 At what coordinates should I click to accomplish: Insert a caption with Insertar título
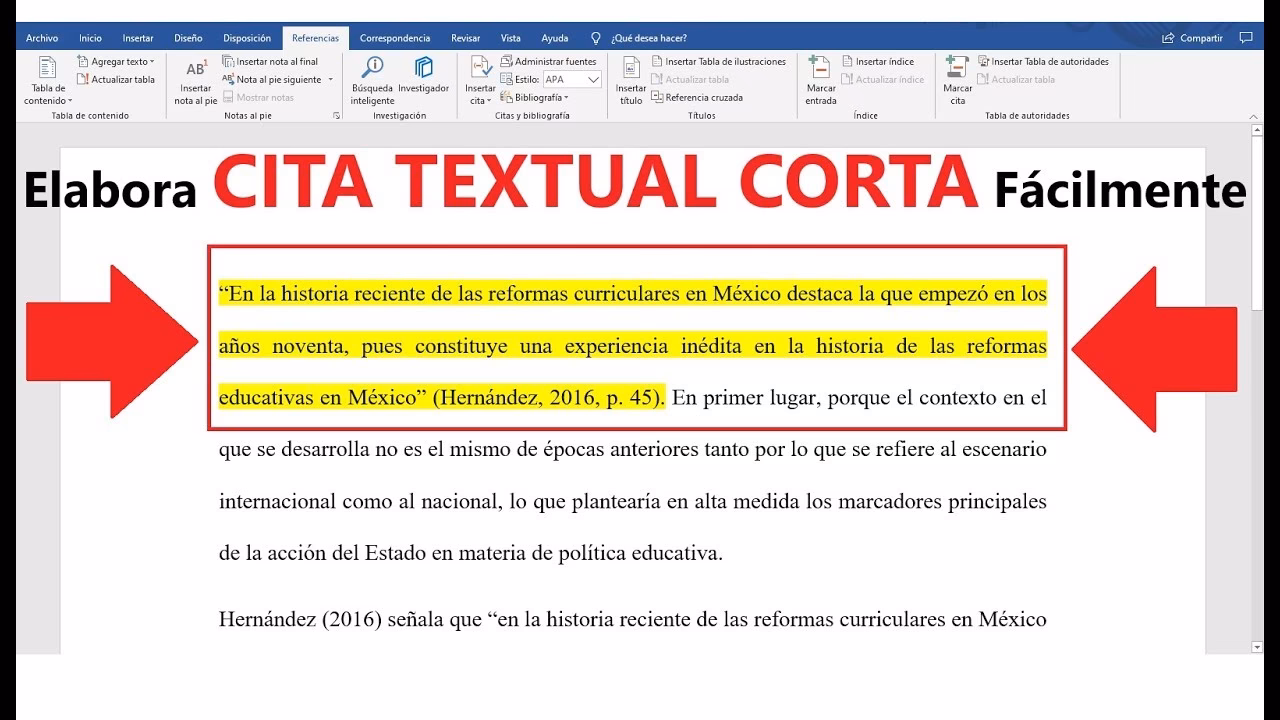click(630, 80)
